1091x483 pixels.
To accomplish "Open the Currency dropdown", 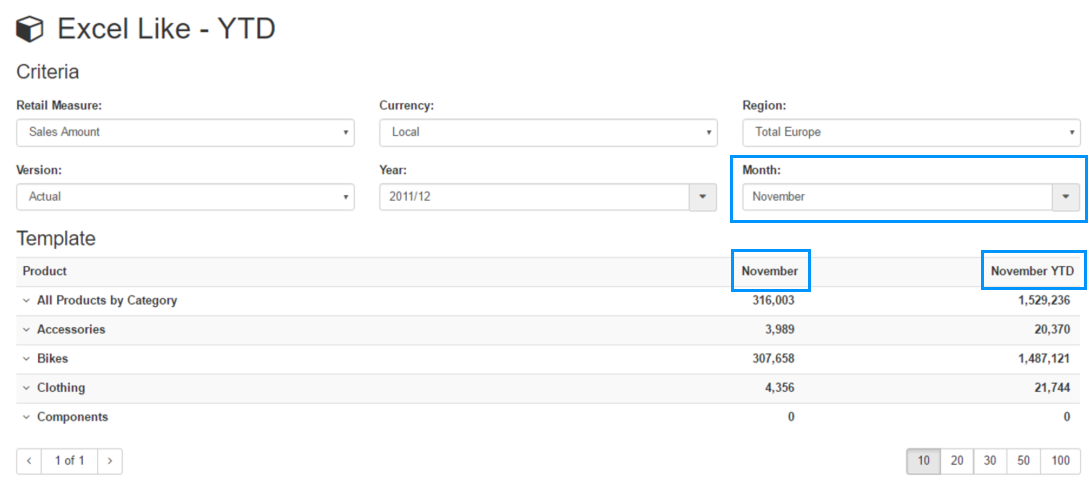I will pyautogui.click(x=548, y=132).
